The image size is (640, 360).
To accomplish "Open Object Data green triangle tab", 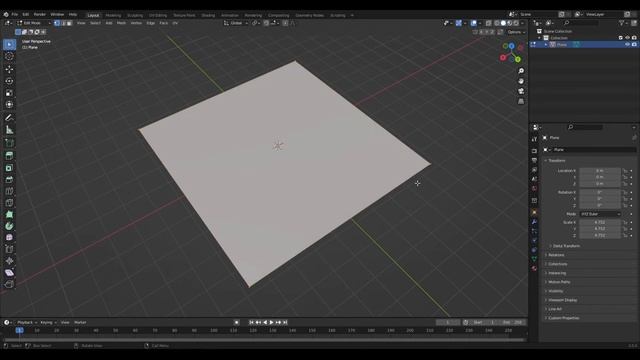I will click(534, 259).
